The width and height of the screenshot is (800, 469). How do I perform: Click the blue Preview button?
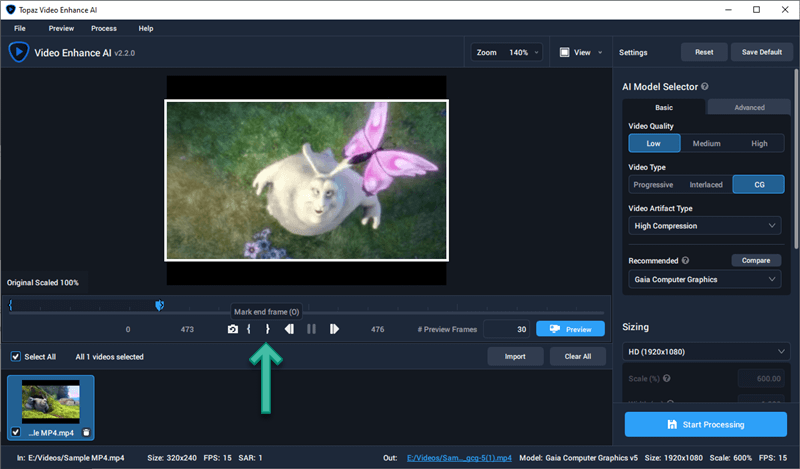[x=570, y=329]
